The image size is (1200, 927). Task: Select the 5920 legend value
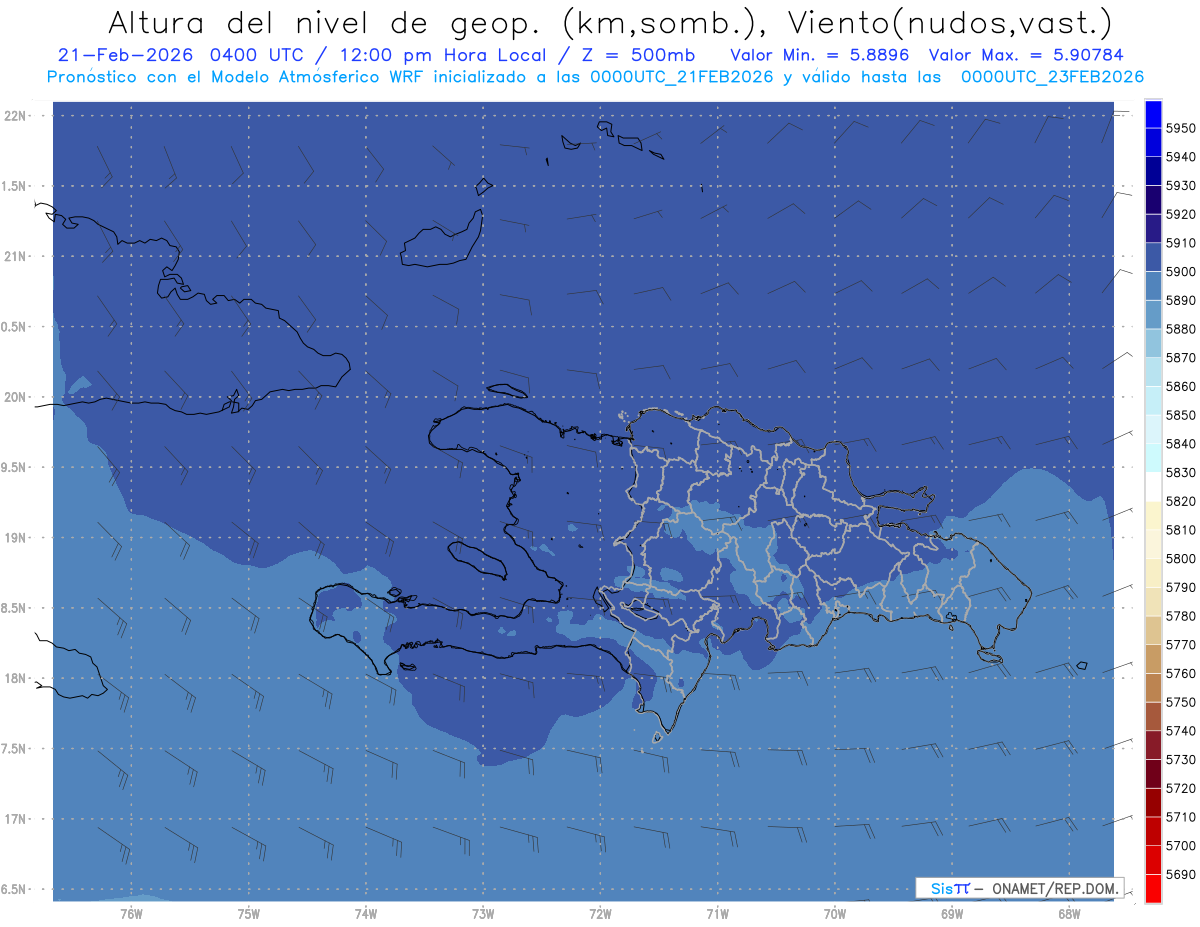pyautogui.click(x=1181, y=214)
